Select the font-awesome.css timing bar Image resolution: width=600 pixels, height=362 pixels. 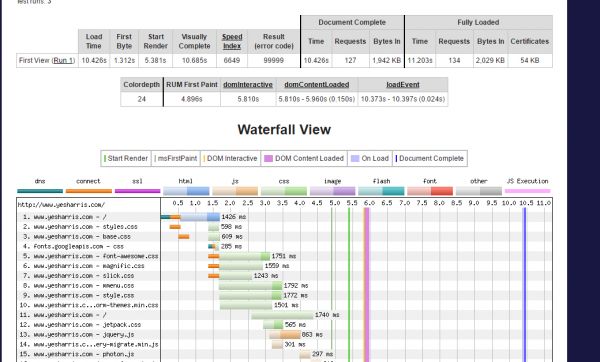tap(239, 256)
